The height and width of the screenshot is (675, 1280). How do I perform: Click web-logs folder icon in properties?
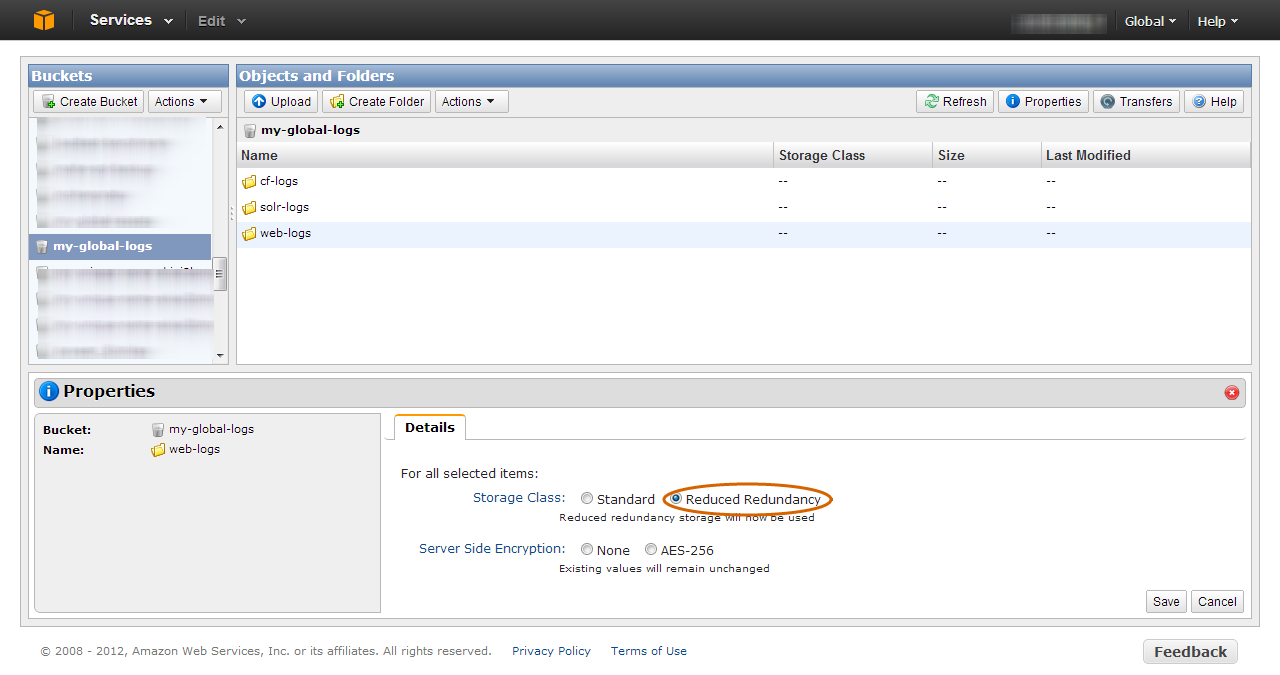158,450
